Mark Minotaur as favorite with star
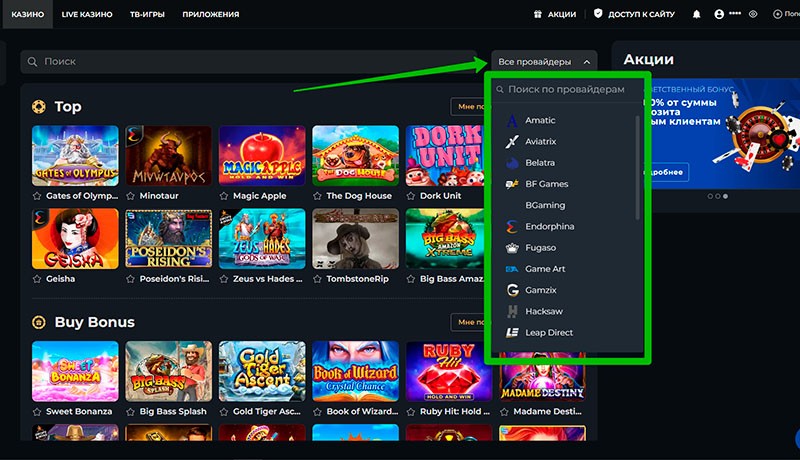 [131, 196]
